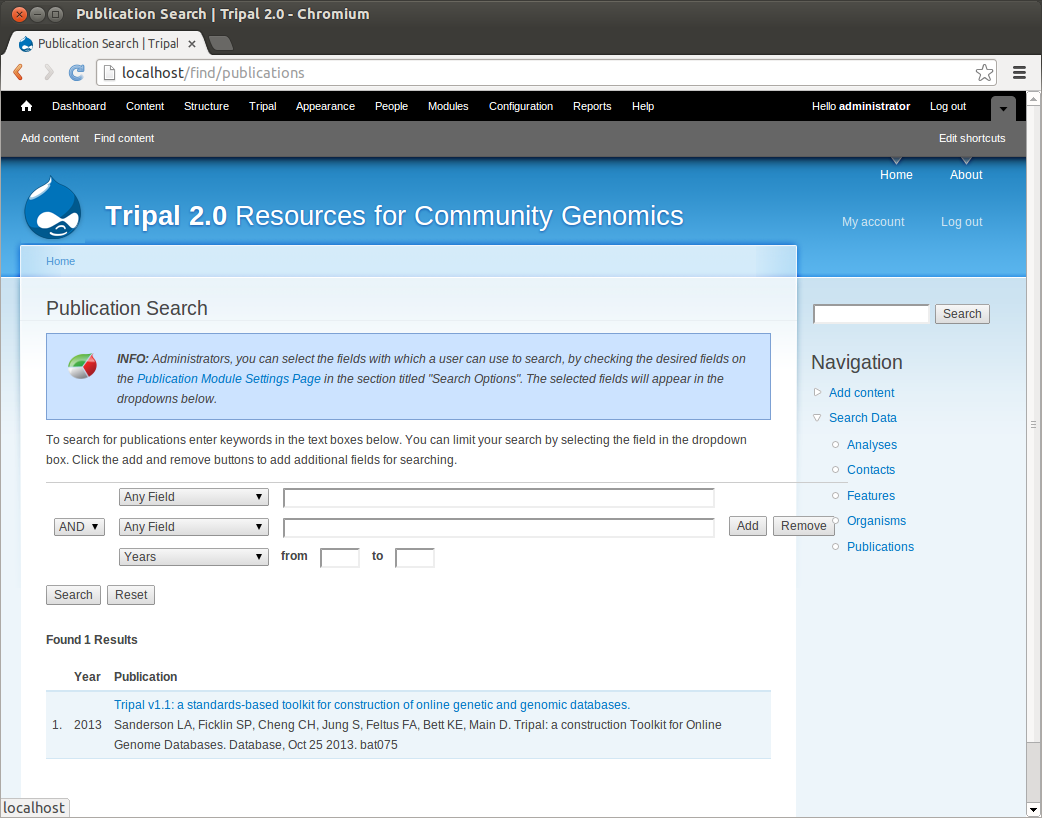Open the Configuration admin menu
1042x818 pixels.
point(521,106)
